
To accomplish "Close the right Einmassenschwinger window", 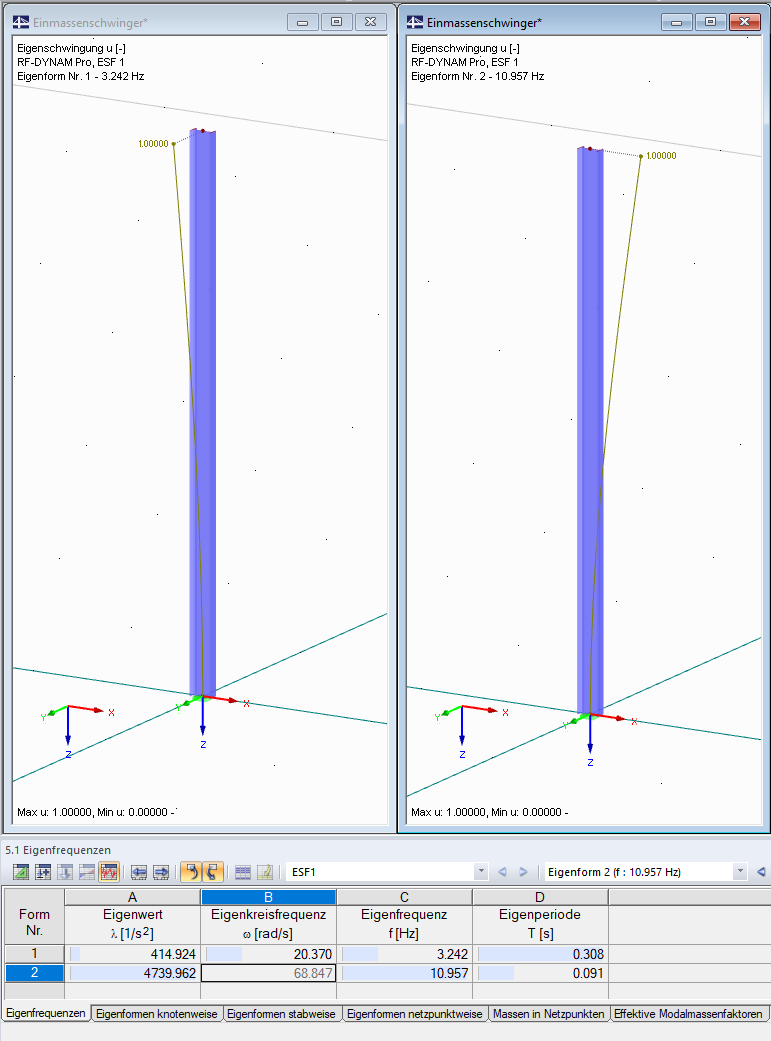I will [744, 22].
